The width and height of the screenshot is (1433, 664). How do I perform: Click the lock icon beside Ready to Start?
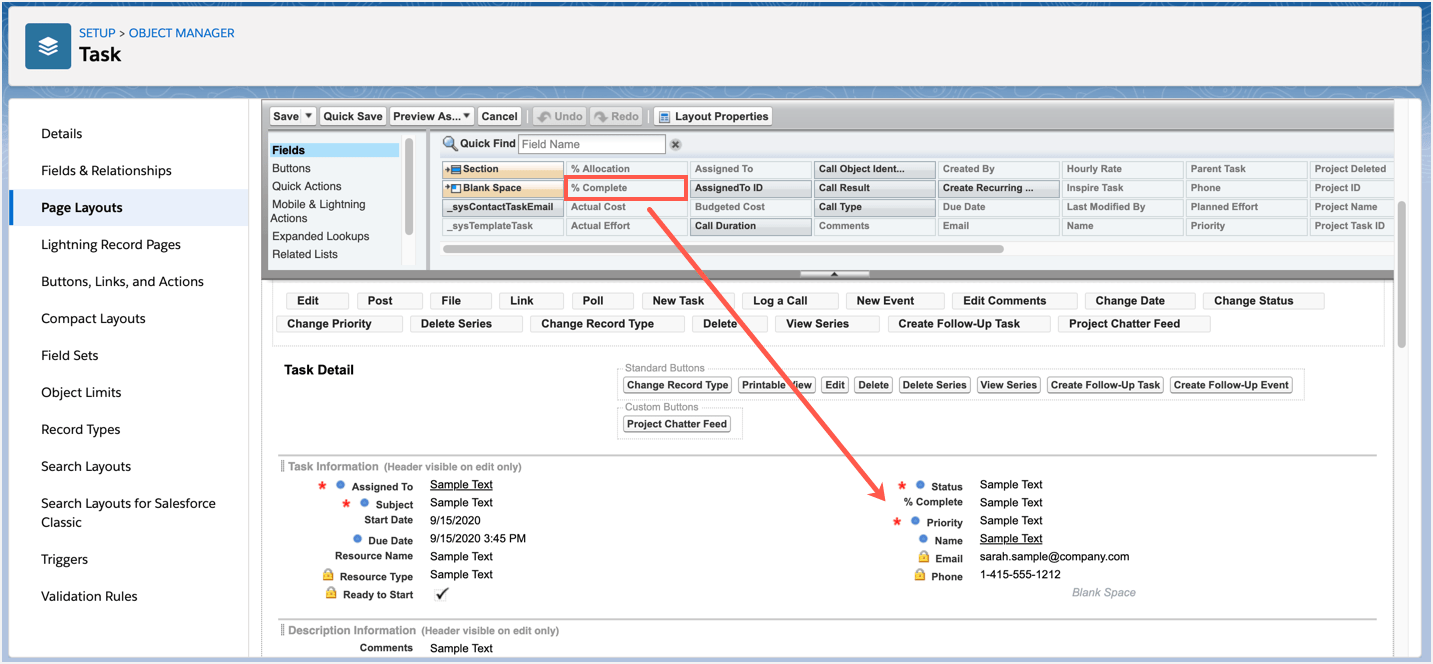(330, 592)
